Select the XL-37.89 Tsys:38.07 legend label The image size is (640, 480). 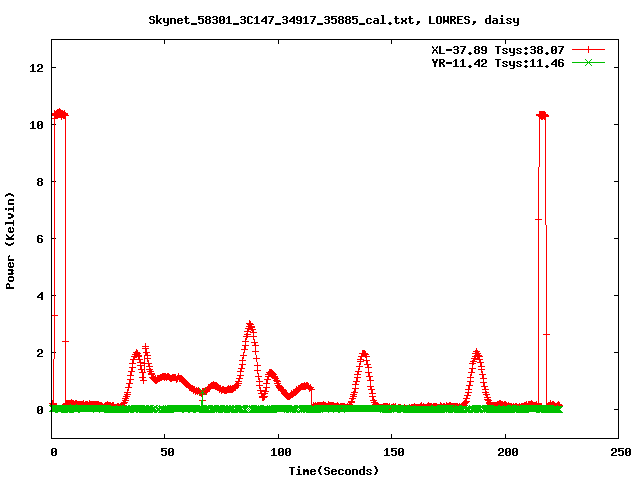[498, 50]
